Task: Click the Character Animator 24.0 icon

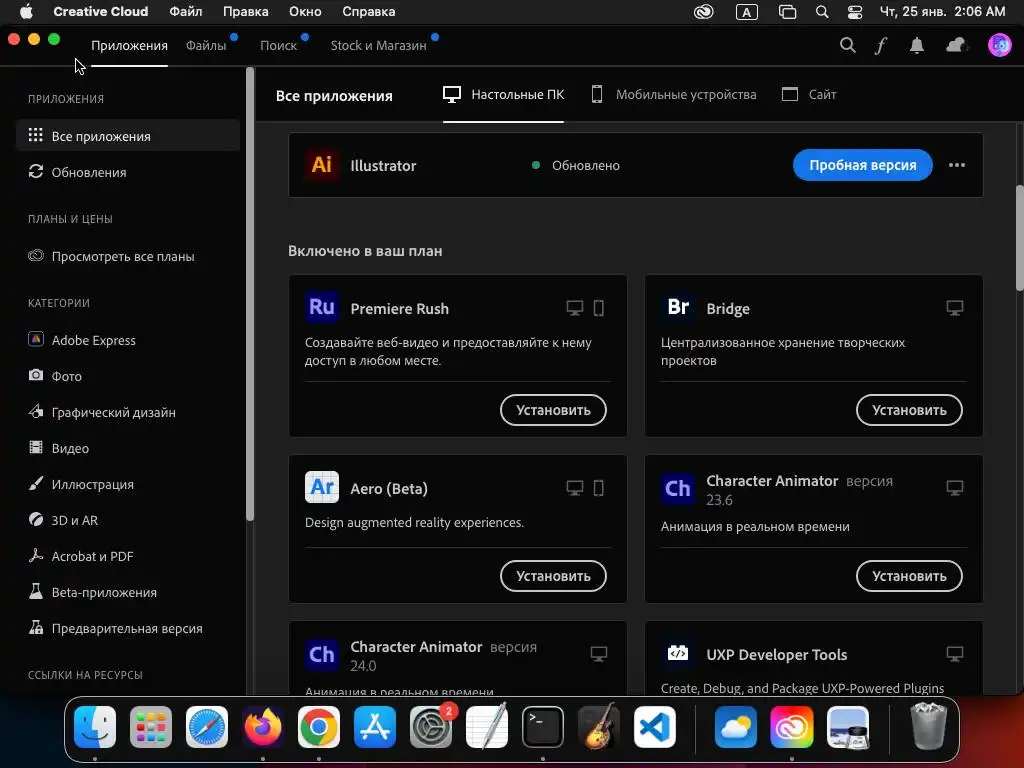Action: click(321, 654)
